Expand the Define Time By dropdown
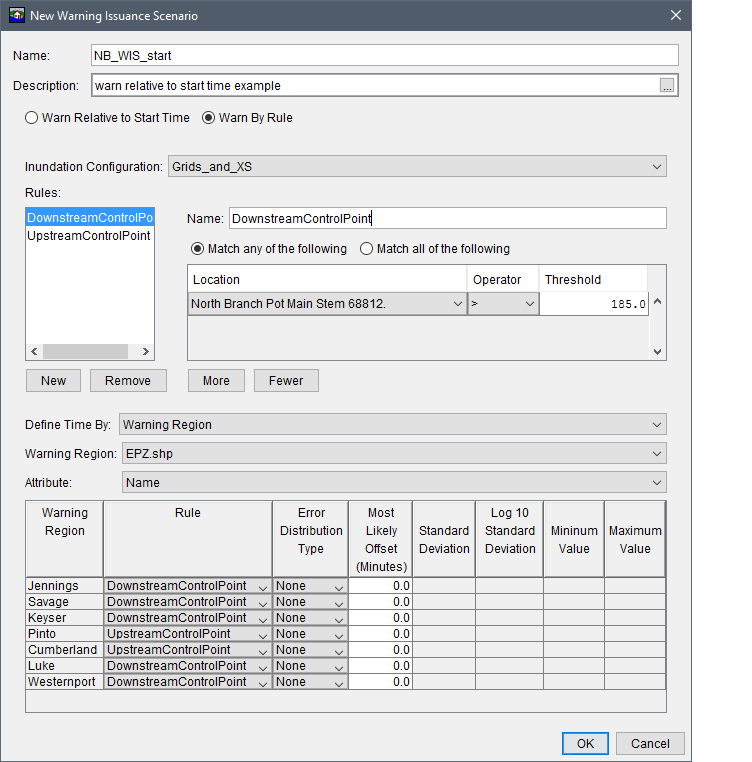Viewport: 752px width, 762px height. click(x=392, y=425)
